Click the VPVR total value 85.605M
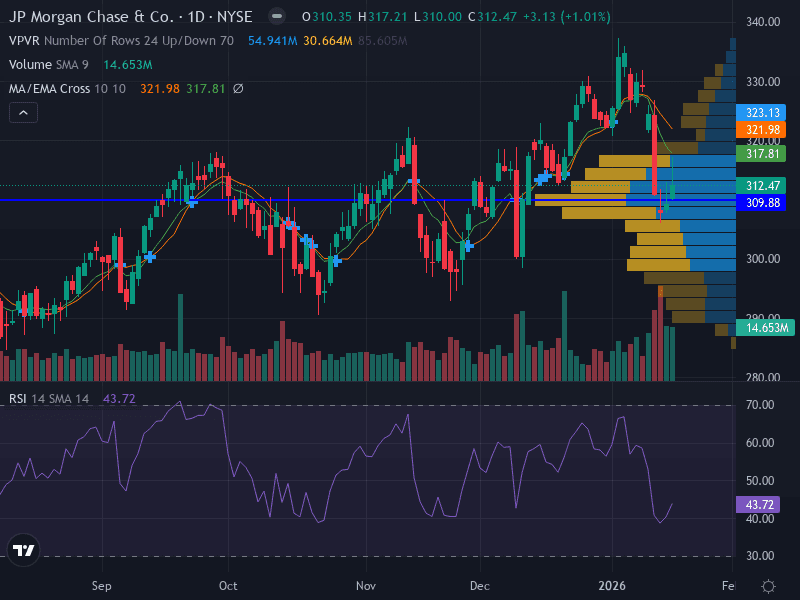 tap(383, 41)
